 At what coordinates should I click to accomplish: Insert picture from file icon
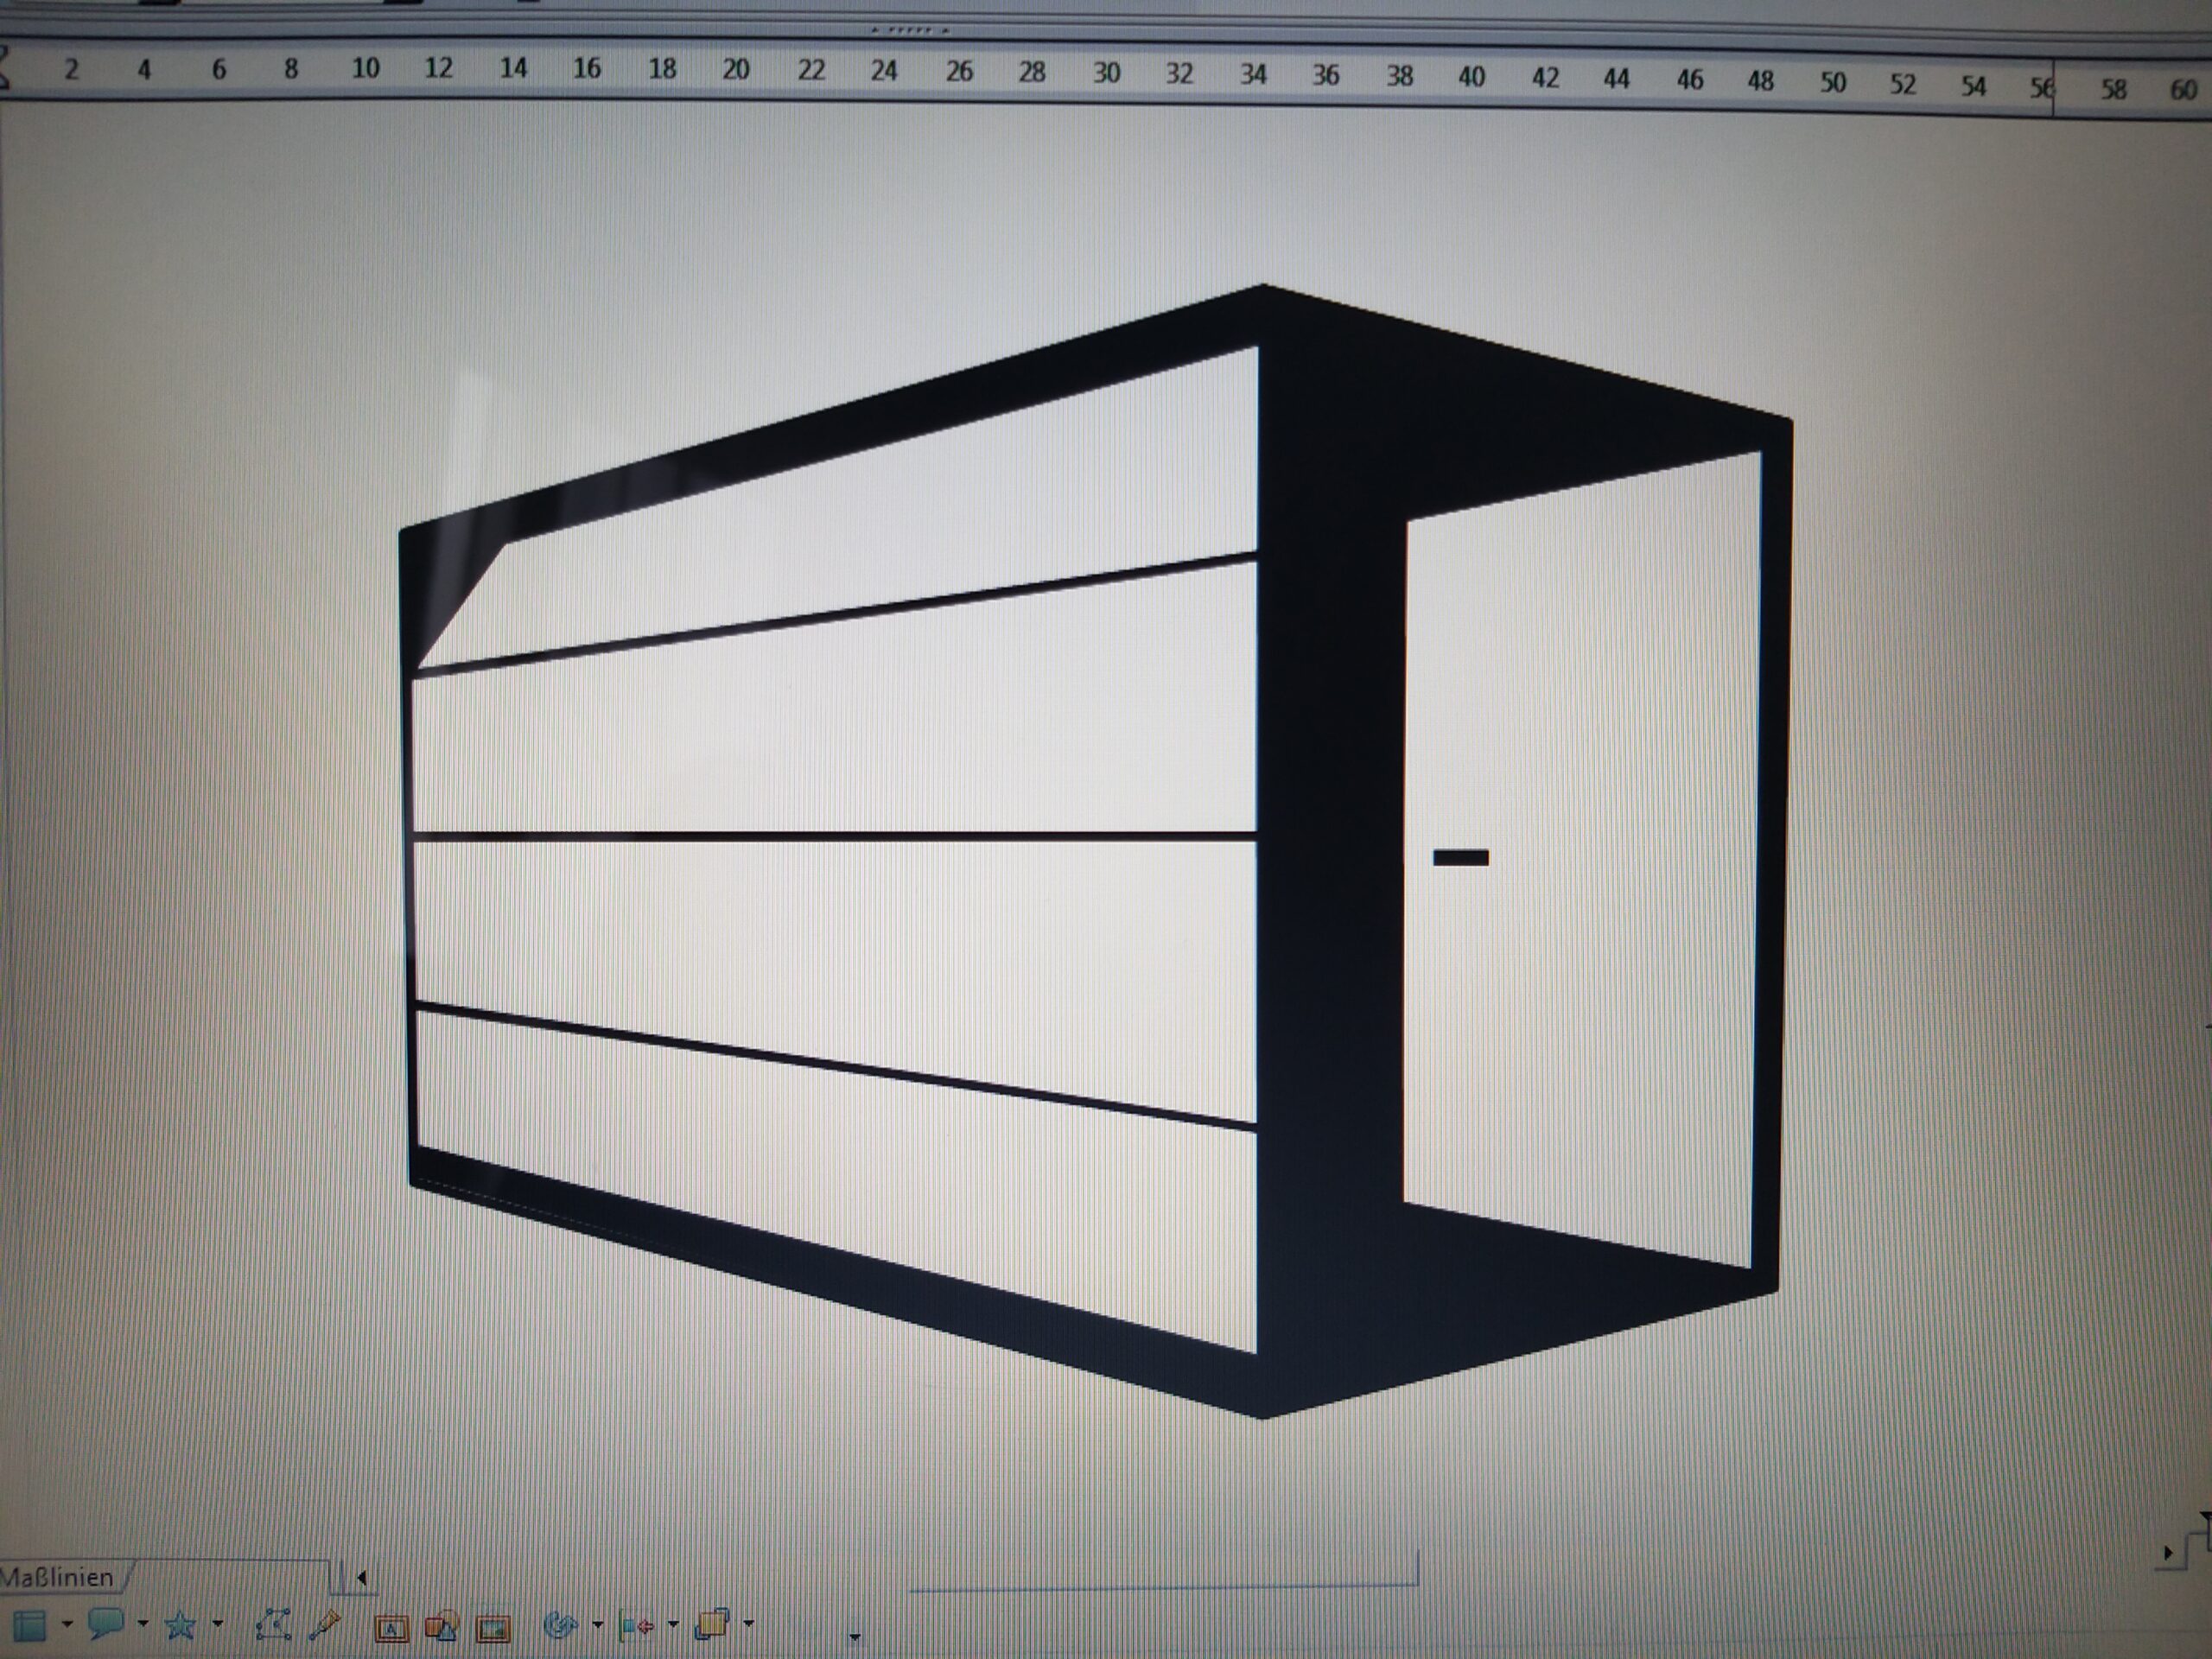(493, 1629)
